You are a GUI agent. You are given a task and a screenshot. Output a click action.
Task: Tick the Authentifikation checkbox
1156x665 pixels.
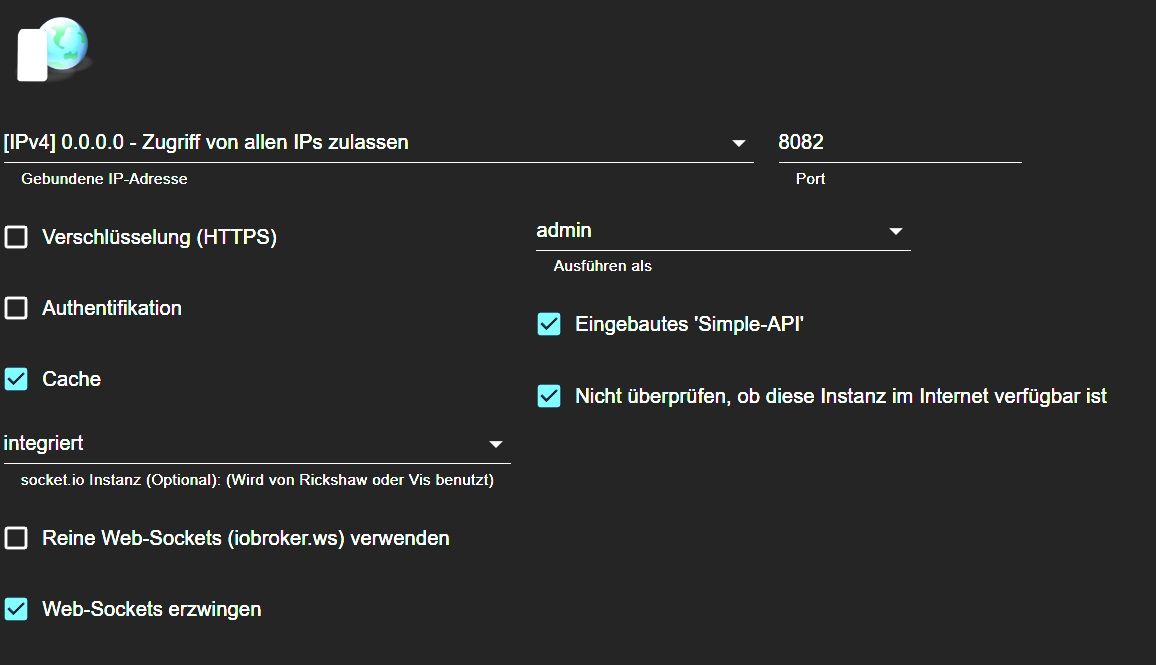tap(16, 308)
